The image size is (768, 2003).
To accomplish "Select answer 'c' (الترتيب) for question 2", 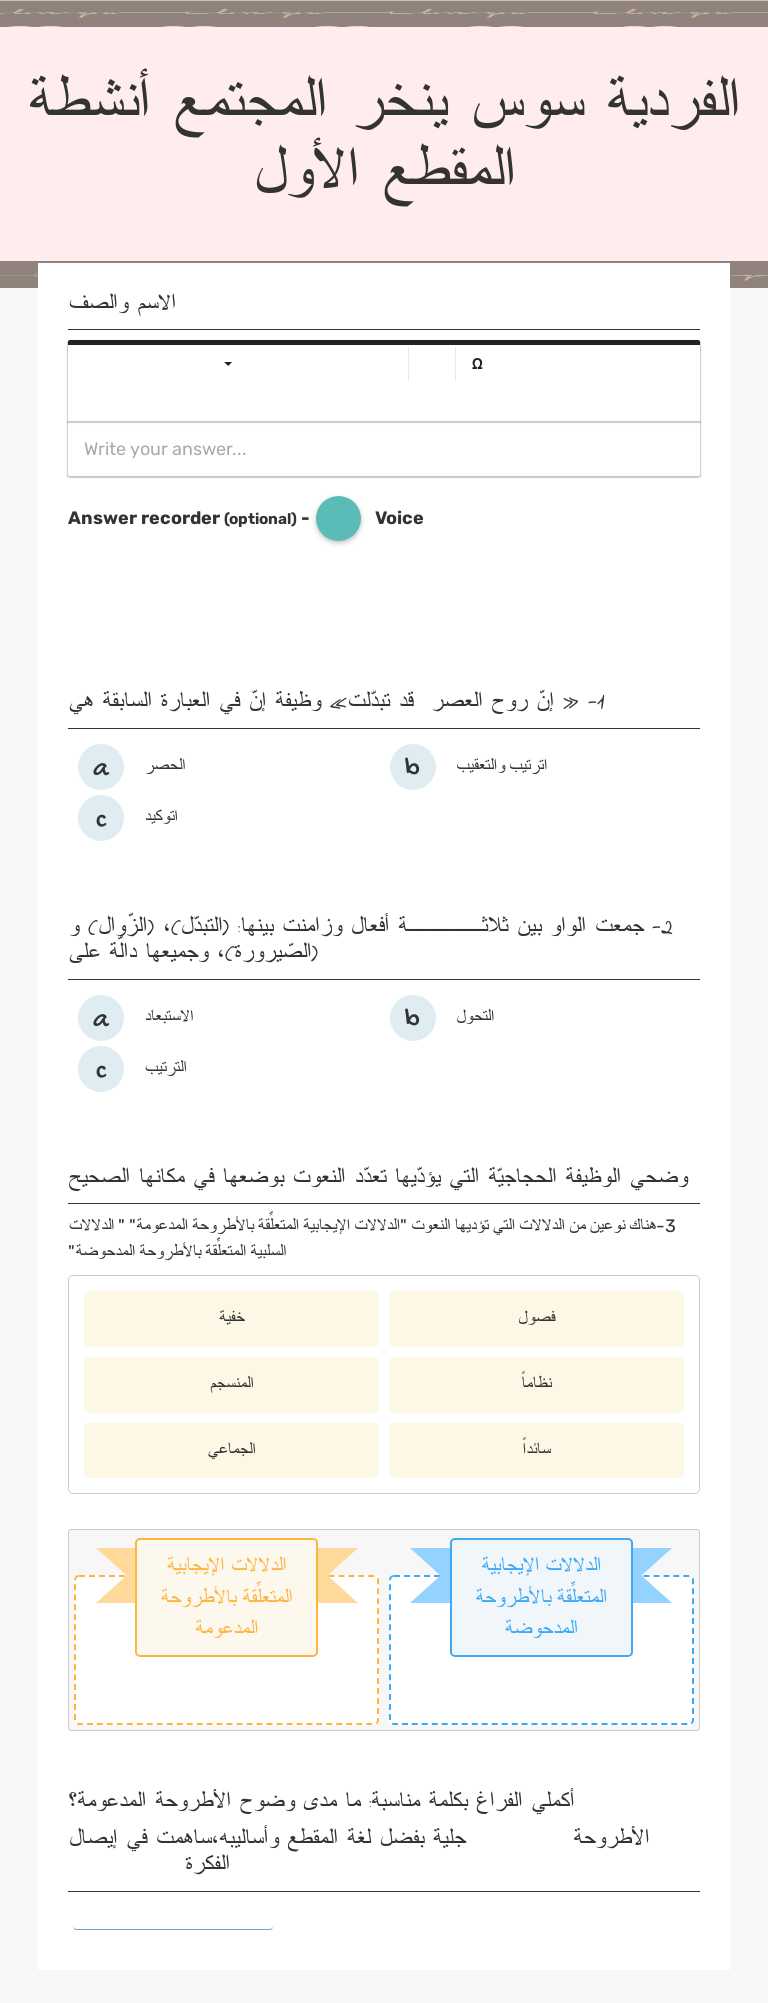I will tap(100, 1068).
